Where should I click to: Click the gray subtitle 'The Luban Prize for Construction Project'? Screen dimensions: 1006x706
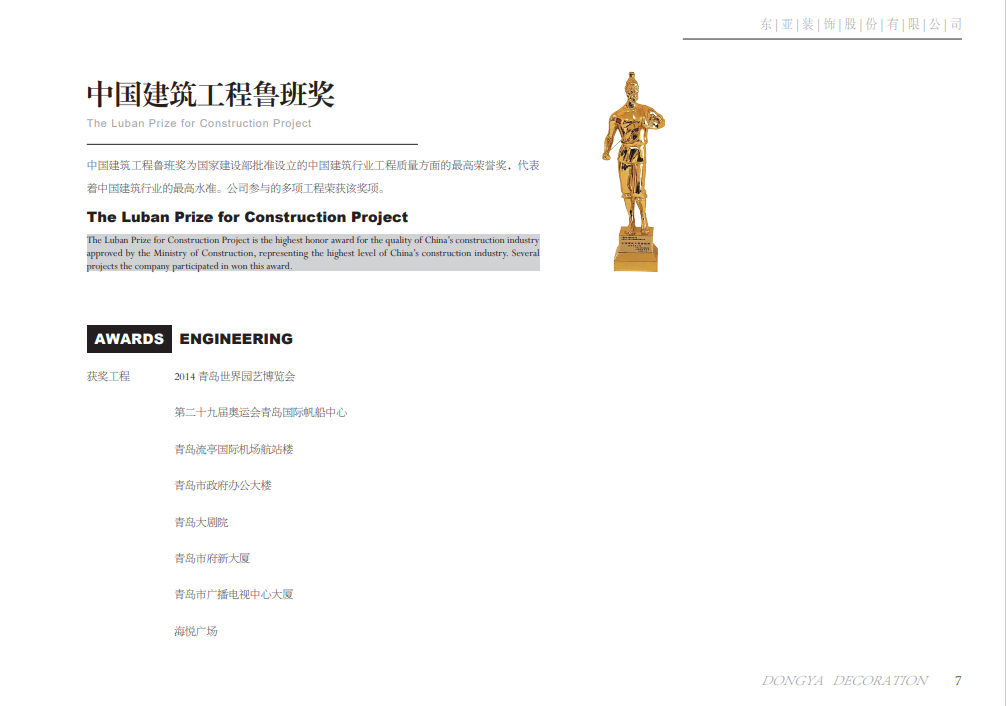199,123
